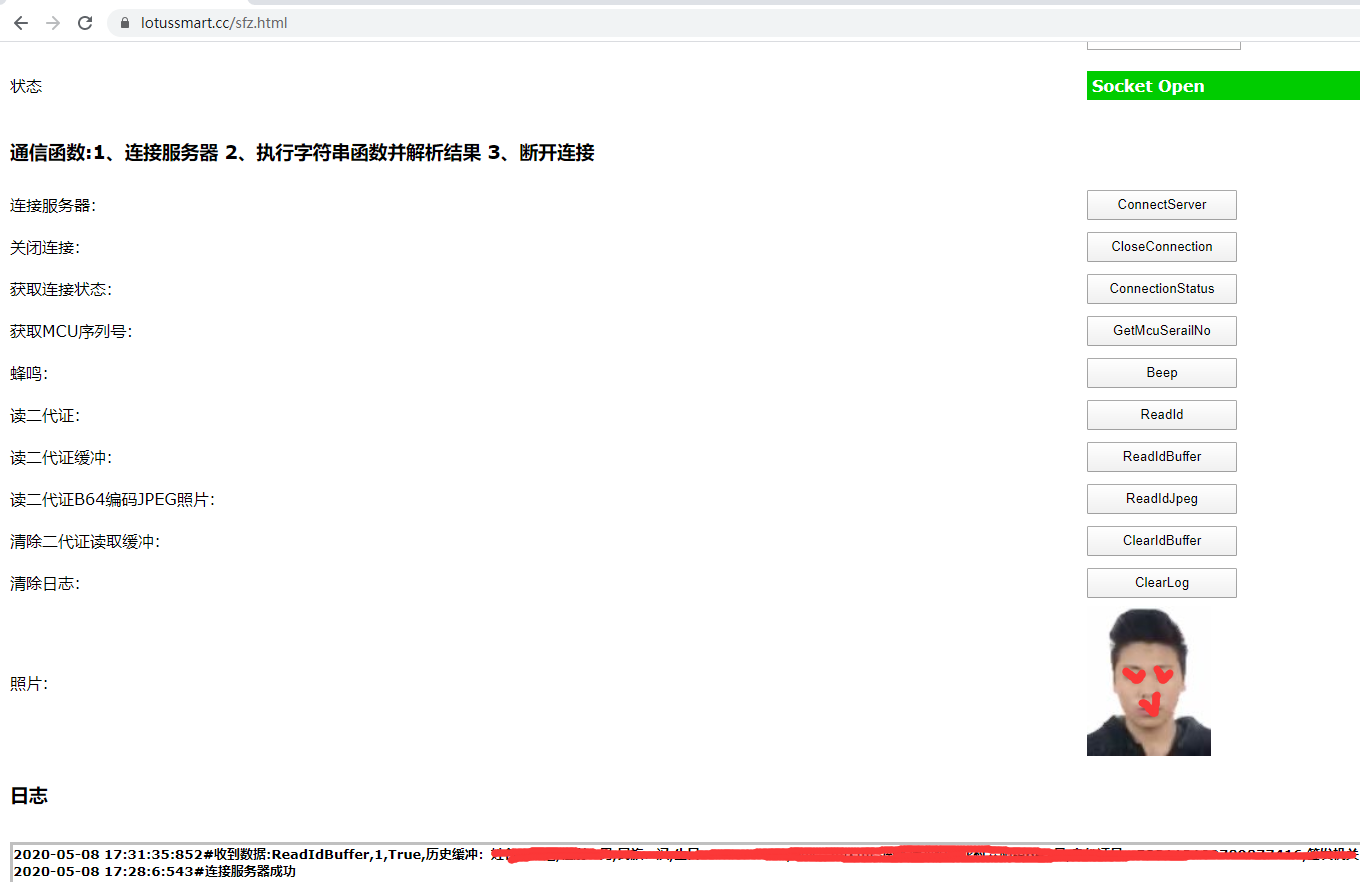Read the B64 photo with ReadIdJpeg
The height and width of the screenshot is (882, 1360).
tap(1161, 499)
